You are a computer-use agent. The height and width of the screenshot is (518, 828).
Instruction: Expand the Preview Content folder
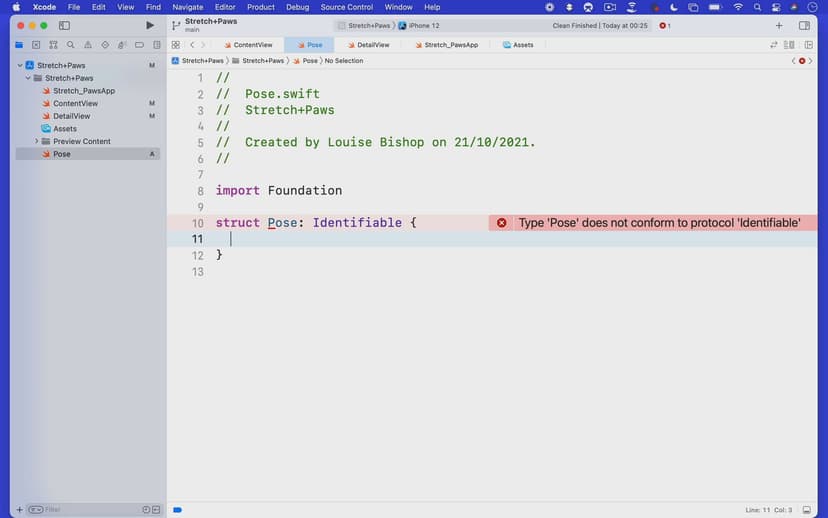pos(37,141)
